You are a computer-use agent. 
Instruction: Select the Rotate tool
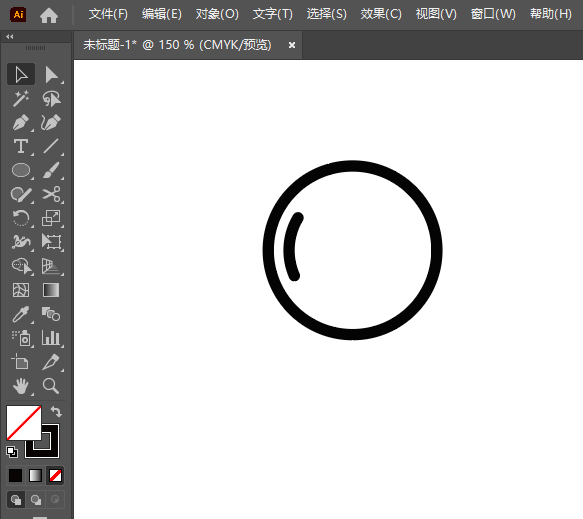[21, 218]
